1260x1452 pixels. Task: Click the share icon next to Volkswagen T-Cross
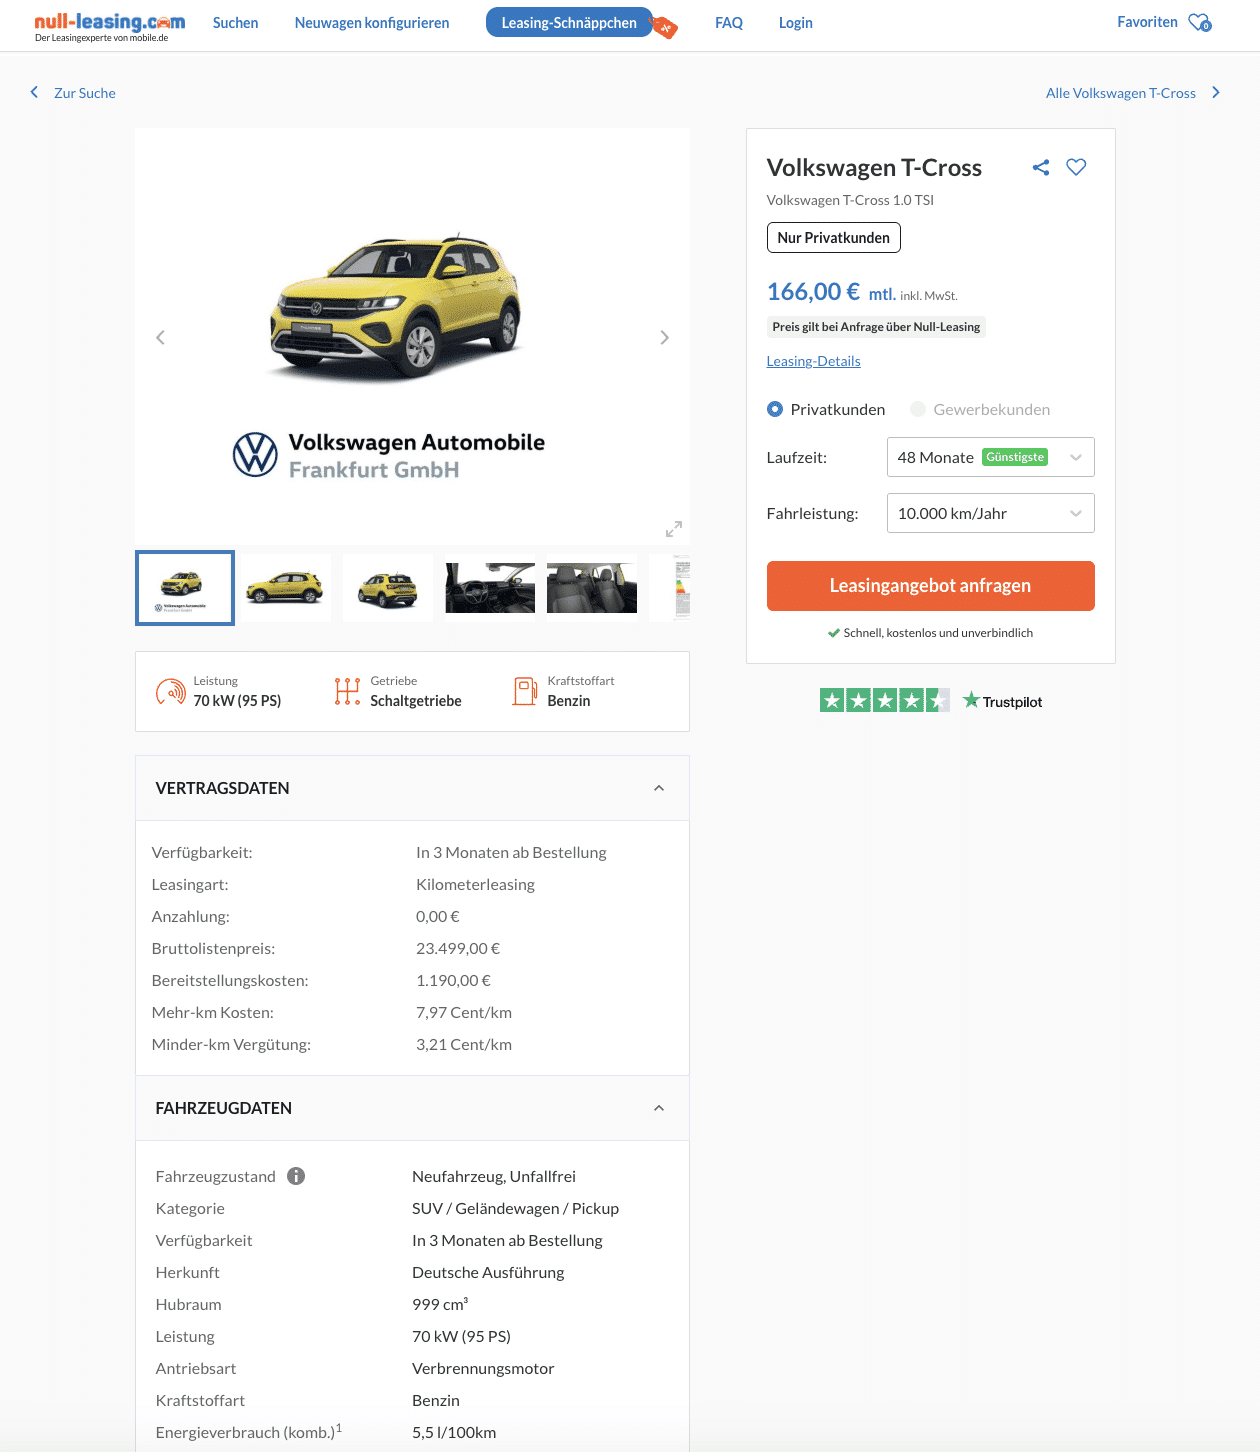tap(1041, 168)
